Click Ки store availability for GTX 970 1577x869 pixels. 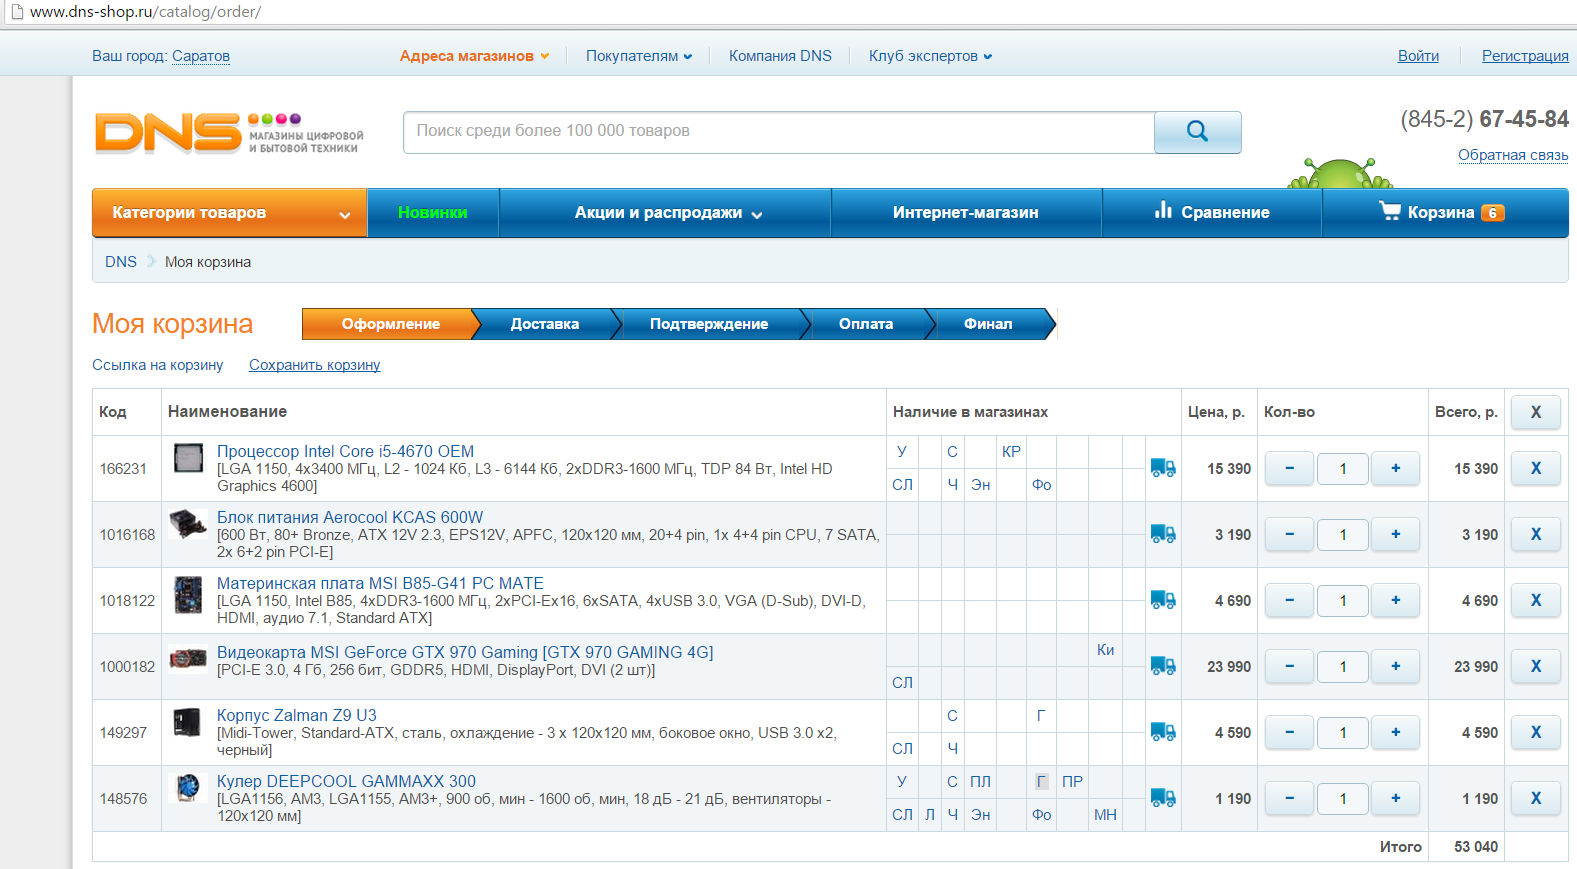point(1105,650)
